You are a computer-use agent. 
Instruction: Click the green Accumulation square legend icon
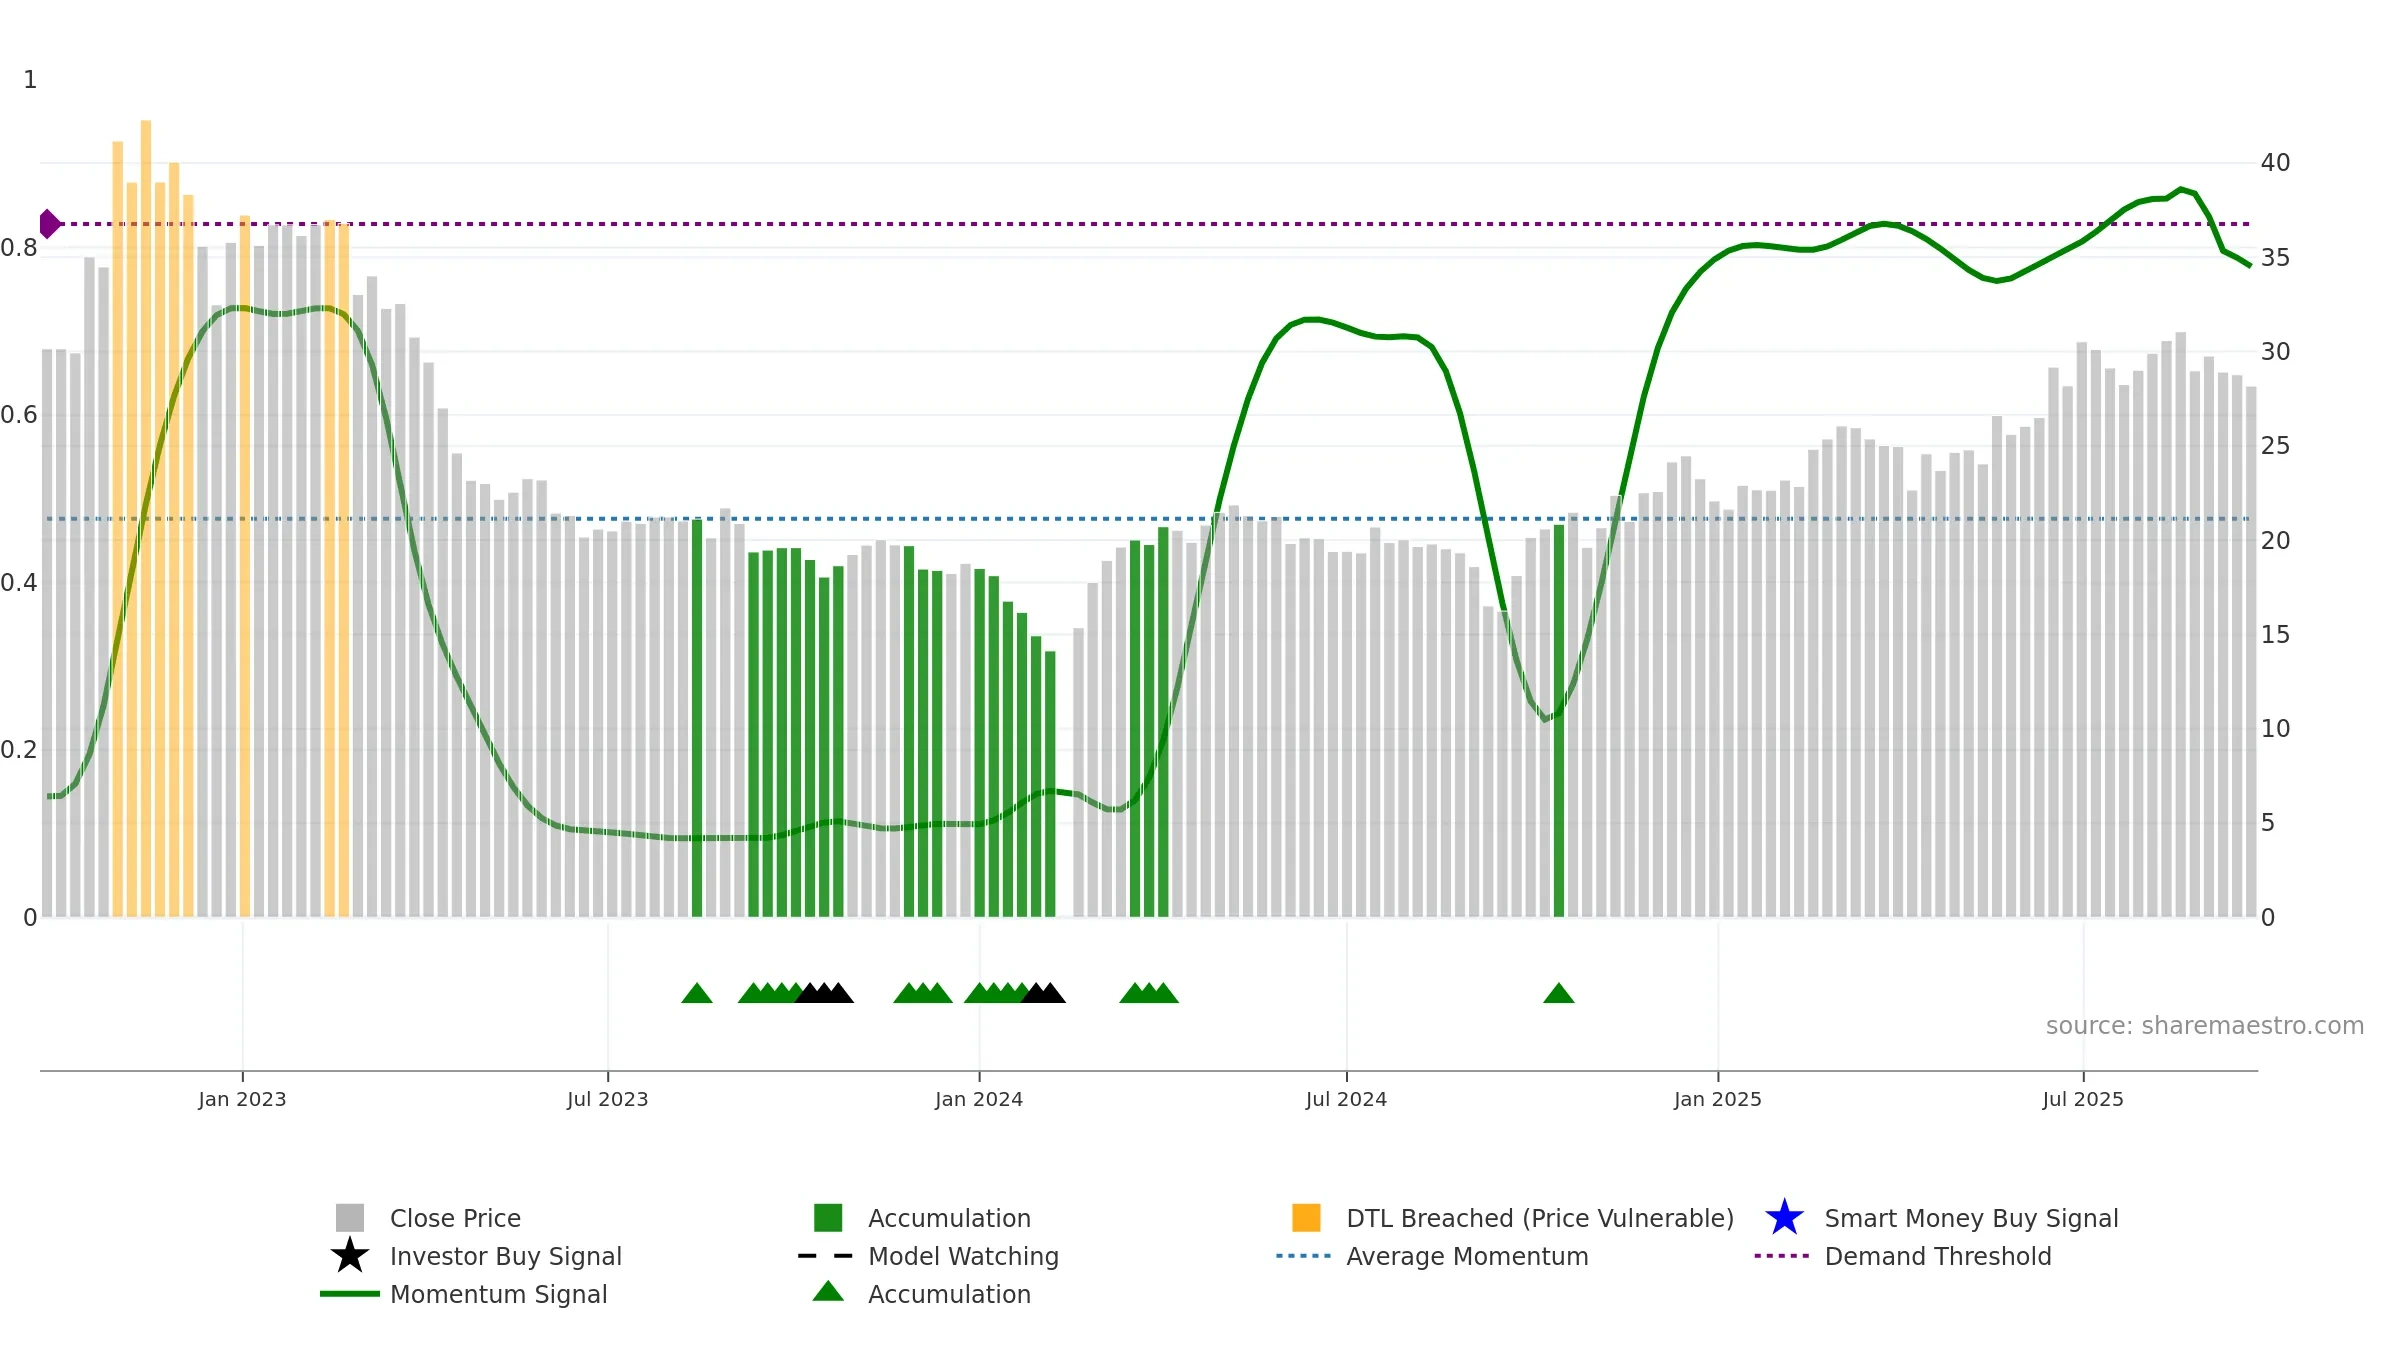point(828,1218)
